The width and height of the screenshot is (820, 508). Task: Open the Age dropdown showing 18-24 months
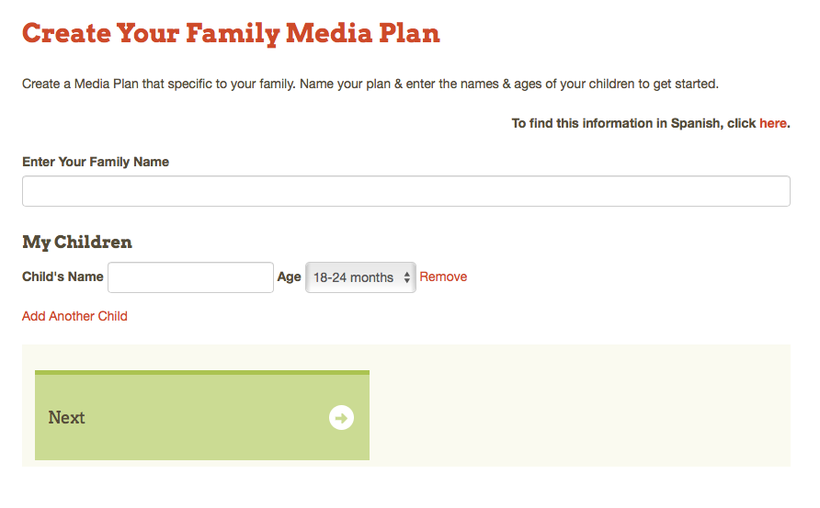click(360, 277)
